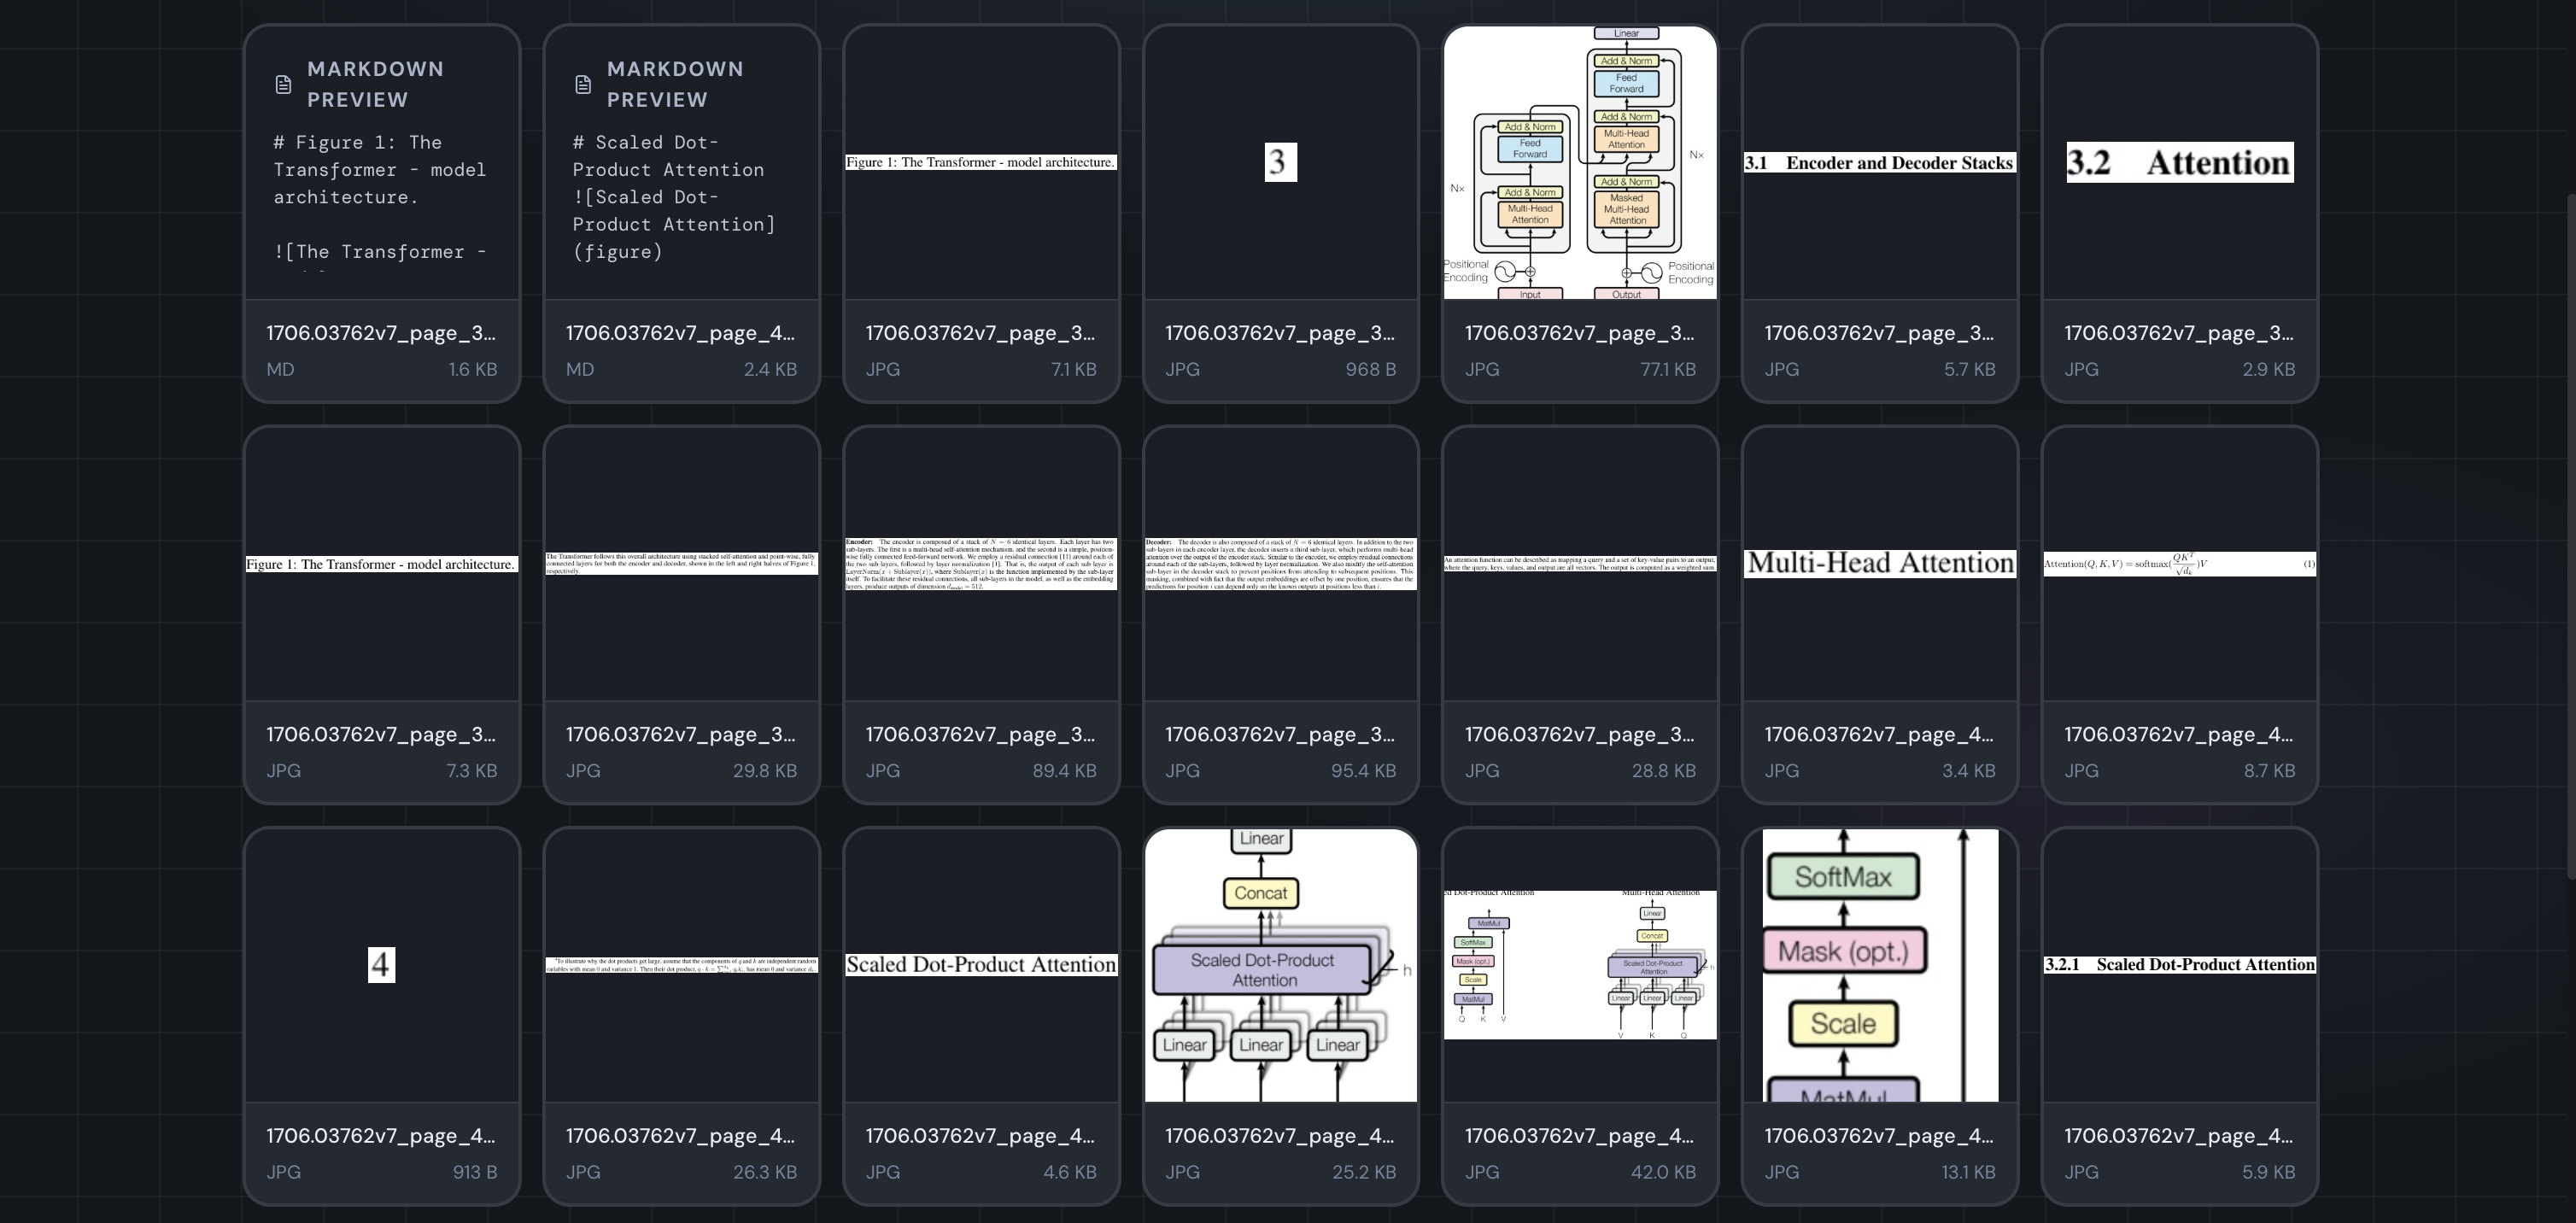
Task: Click the '28.8 KB' file size label
Action: 1664,770
